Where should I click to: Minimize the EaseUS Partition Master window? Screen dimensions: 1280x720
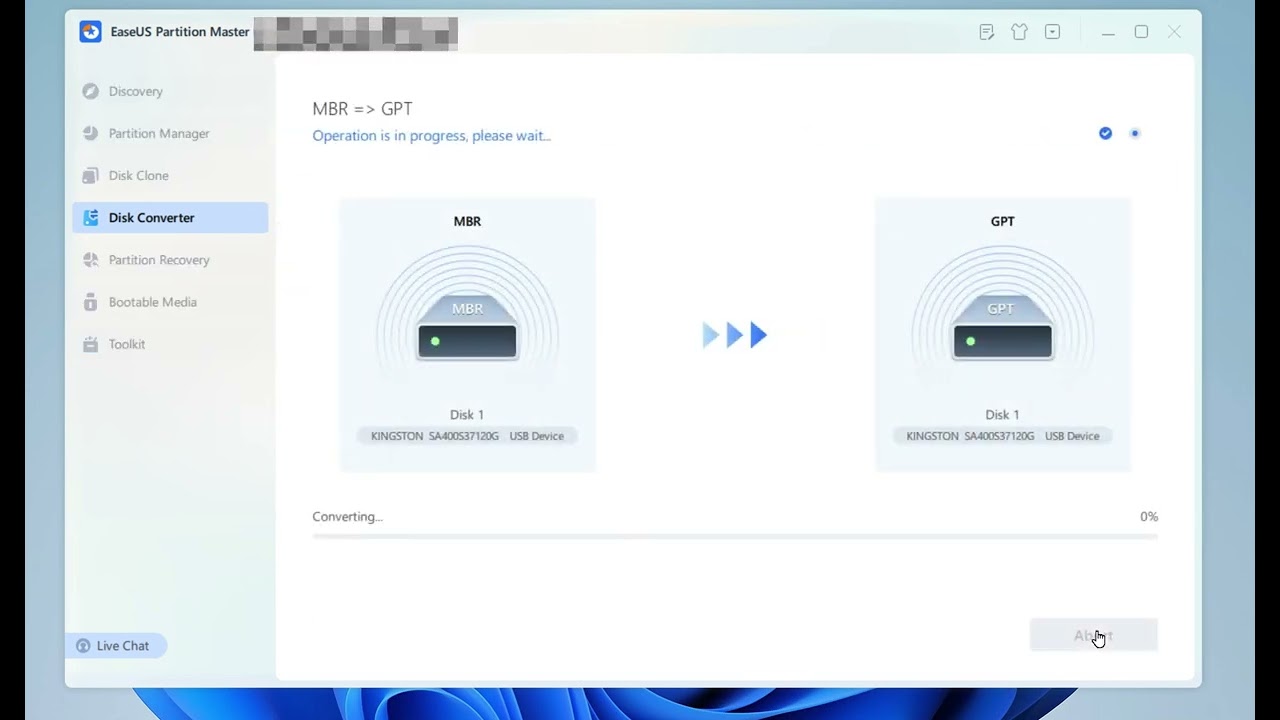[x=1108, y=32]
